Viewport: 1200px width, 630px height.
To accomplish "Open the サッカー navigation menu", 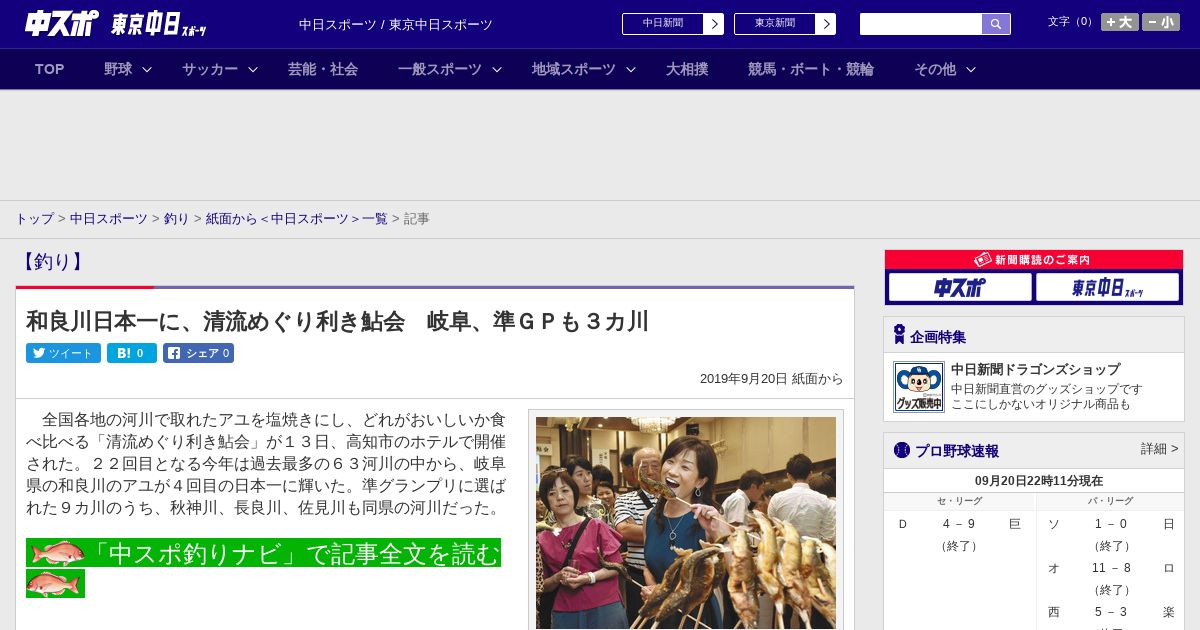I will [210, 69].
